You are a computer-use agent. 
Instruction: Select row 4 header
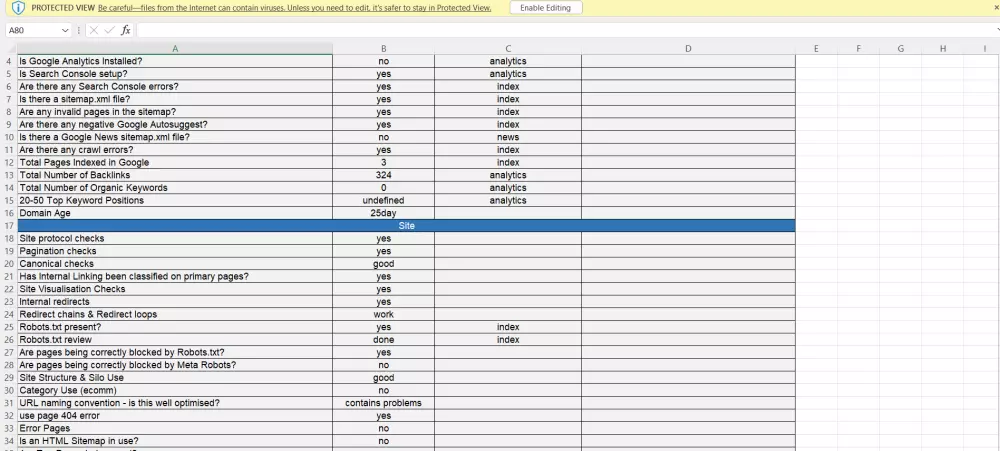[8, 61]
